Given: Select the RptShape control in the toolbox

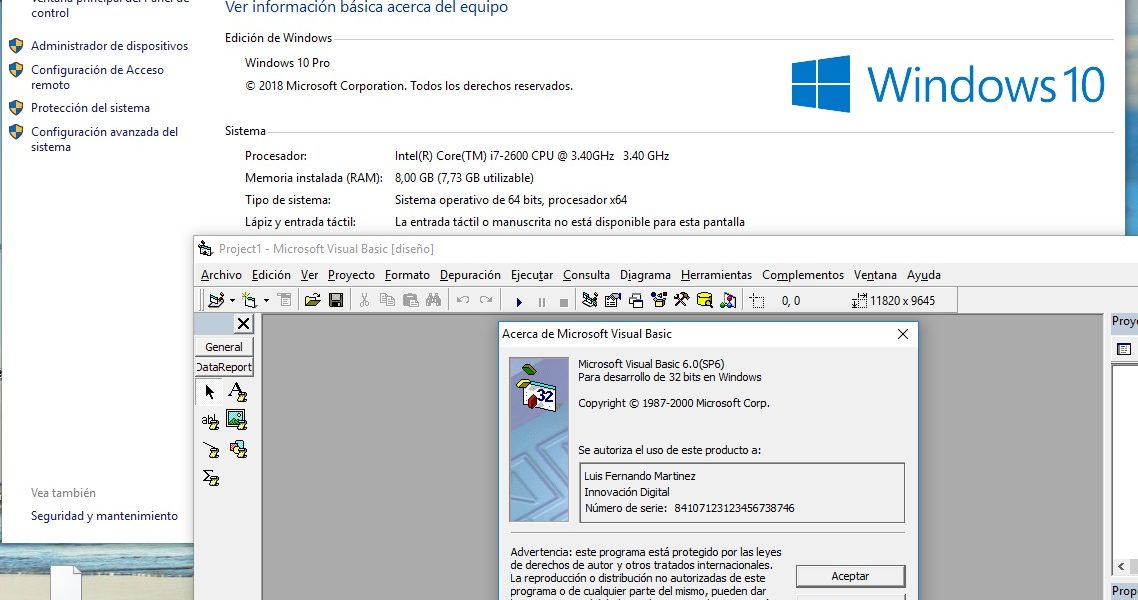Looking at the screenshot, I should pos(237,450).
